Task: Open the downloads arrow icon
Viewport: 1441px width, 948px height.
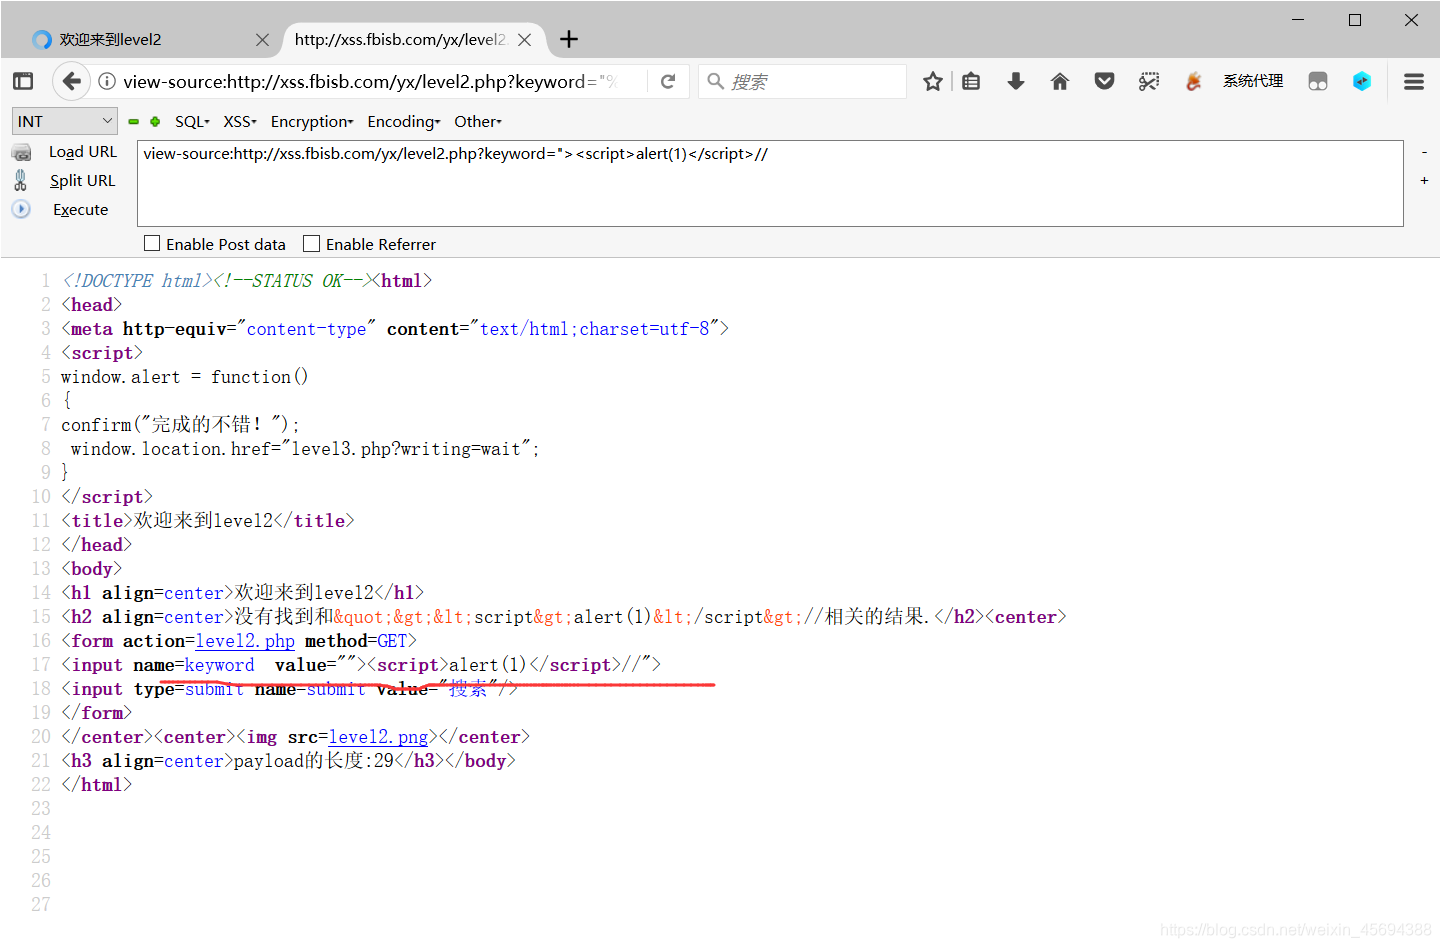Action: coord(1016,81)
